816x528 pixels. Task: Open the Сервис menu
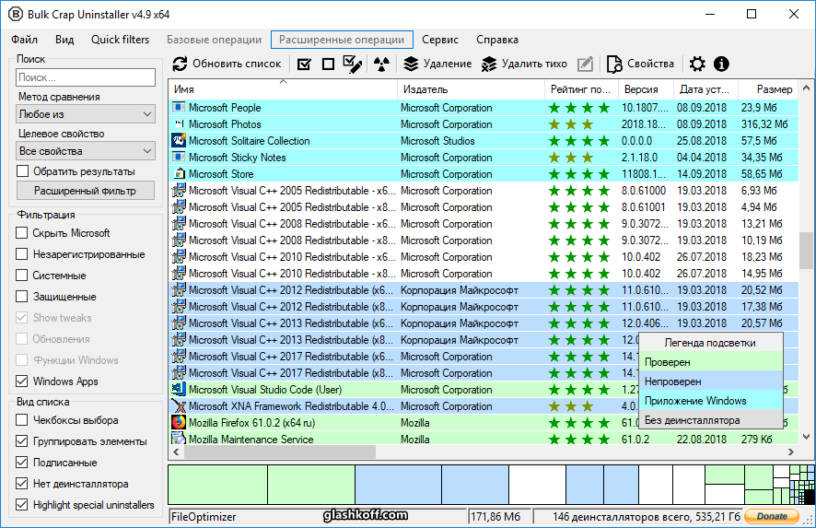click(x=440, y=40)
